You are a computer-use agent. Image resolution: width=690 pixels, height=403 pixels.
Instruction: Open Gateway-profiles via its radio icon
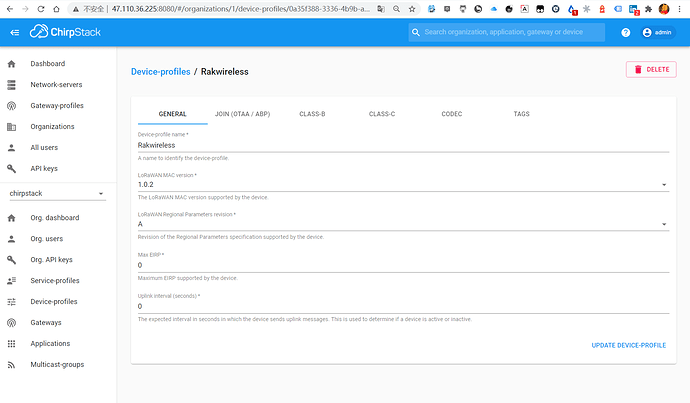click(12, 106)
